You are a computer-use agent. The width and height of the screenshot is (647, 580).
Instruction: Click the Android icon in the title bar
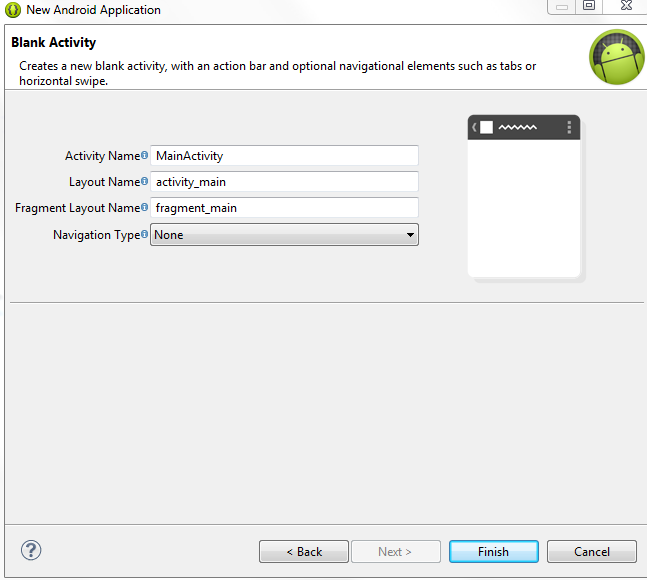click(x=13, y=10)
